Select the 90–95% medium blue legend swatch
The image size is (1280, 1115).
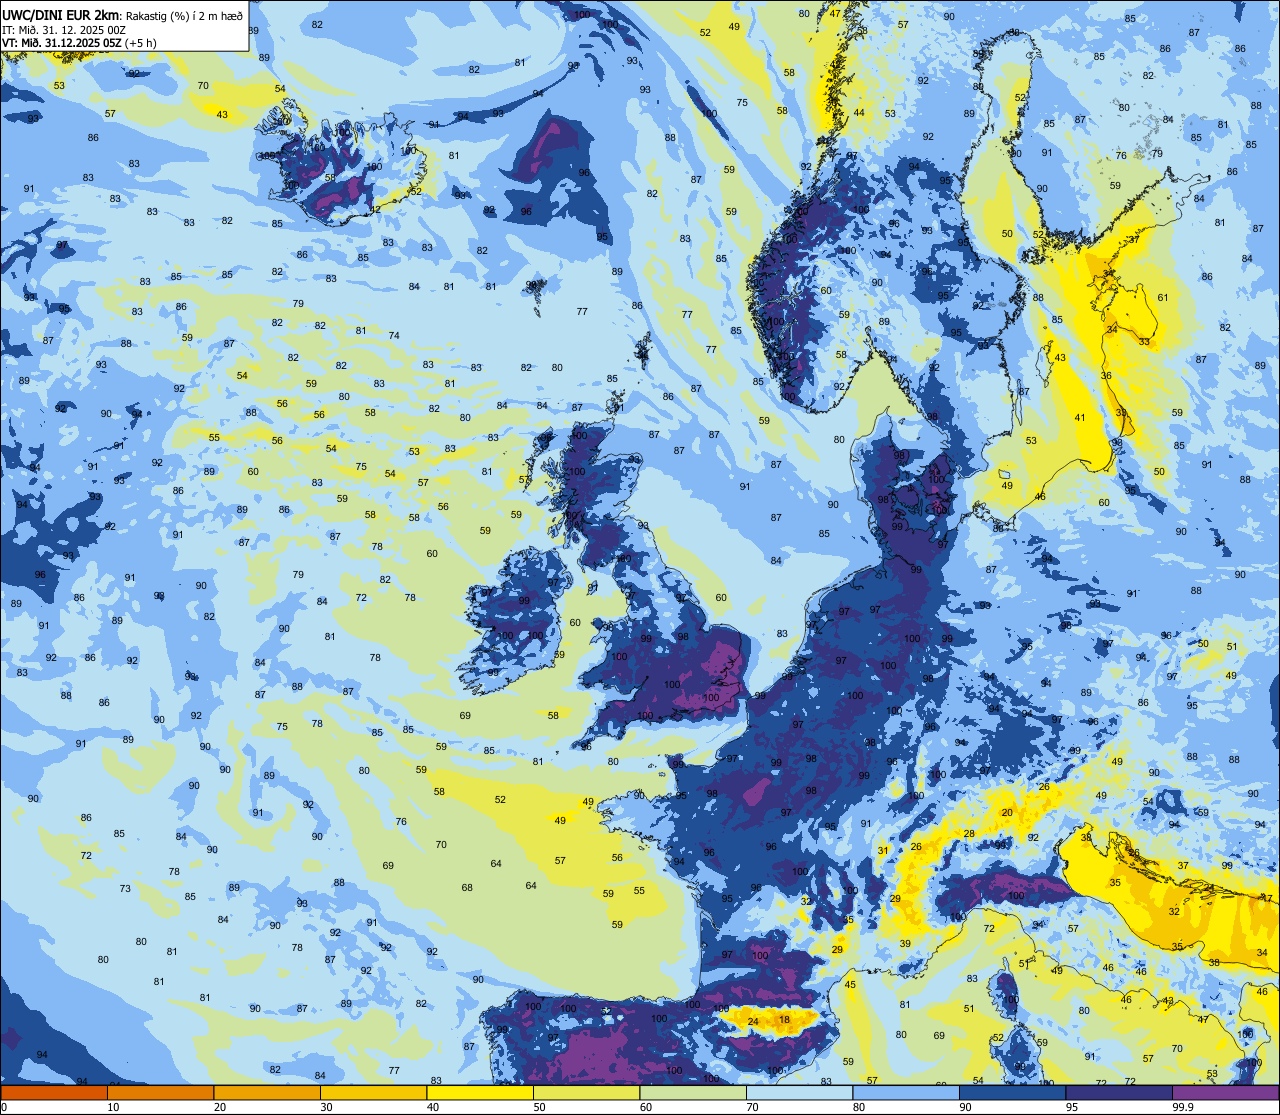tap(1012, 1092)
